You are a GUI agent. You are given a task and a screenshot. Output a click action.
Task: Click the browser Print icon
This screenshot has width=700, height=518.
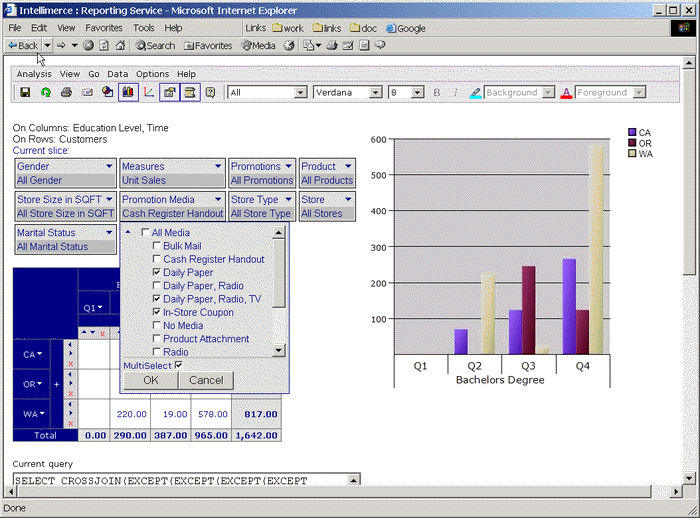click(332, 45)
